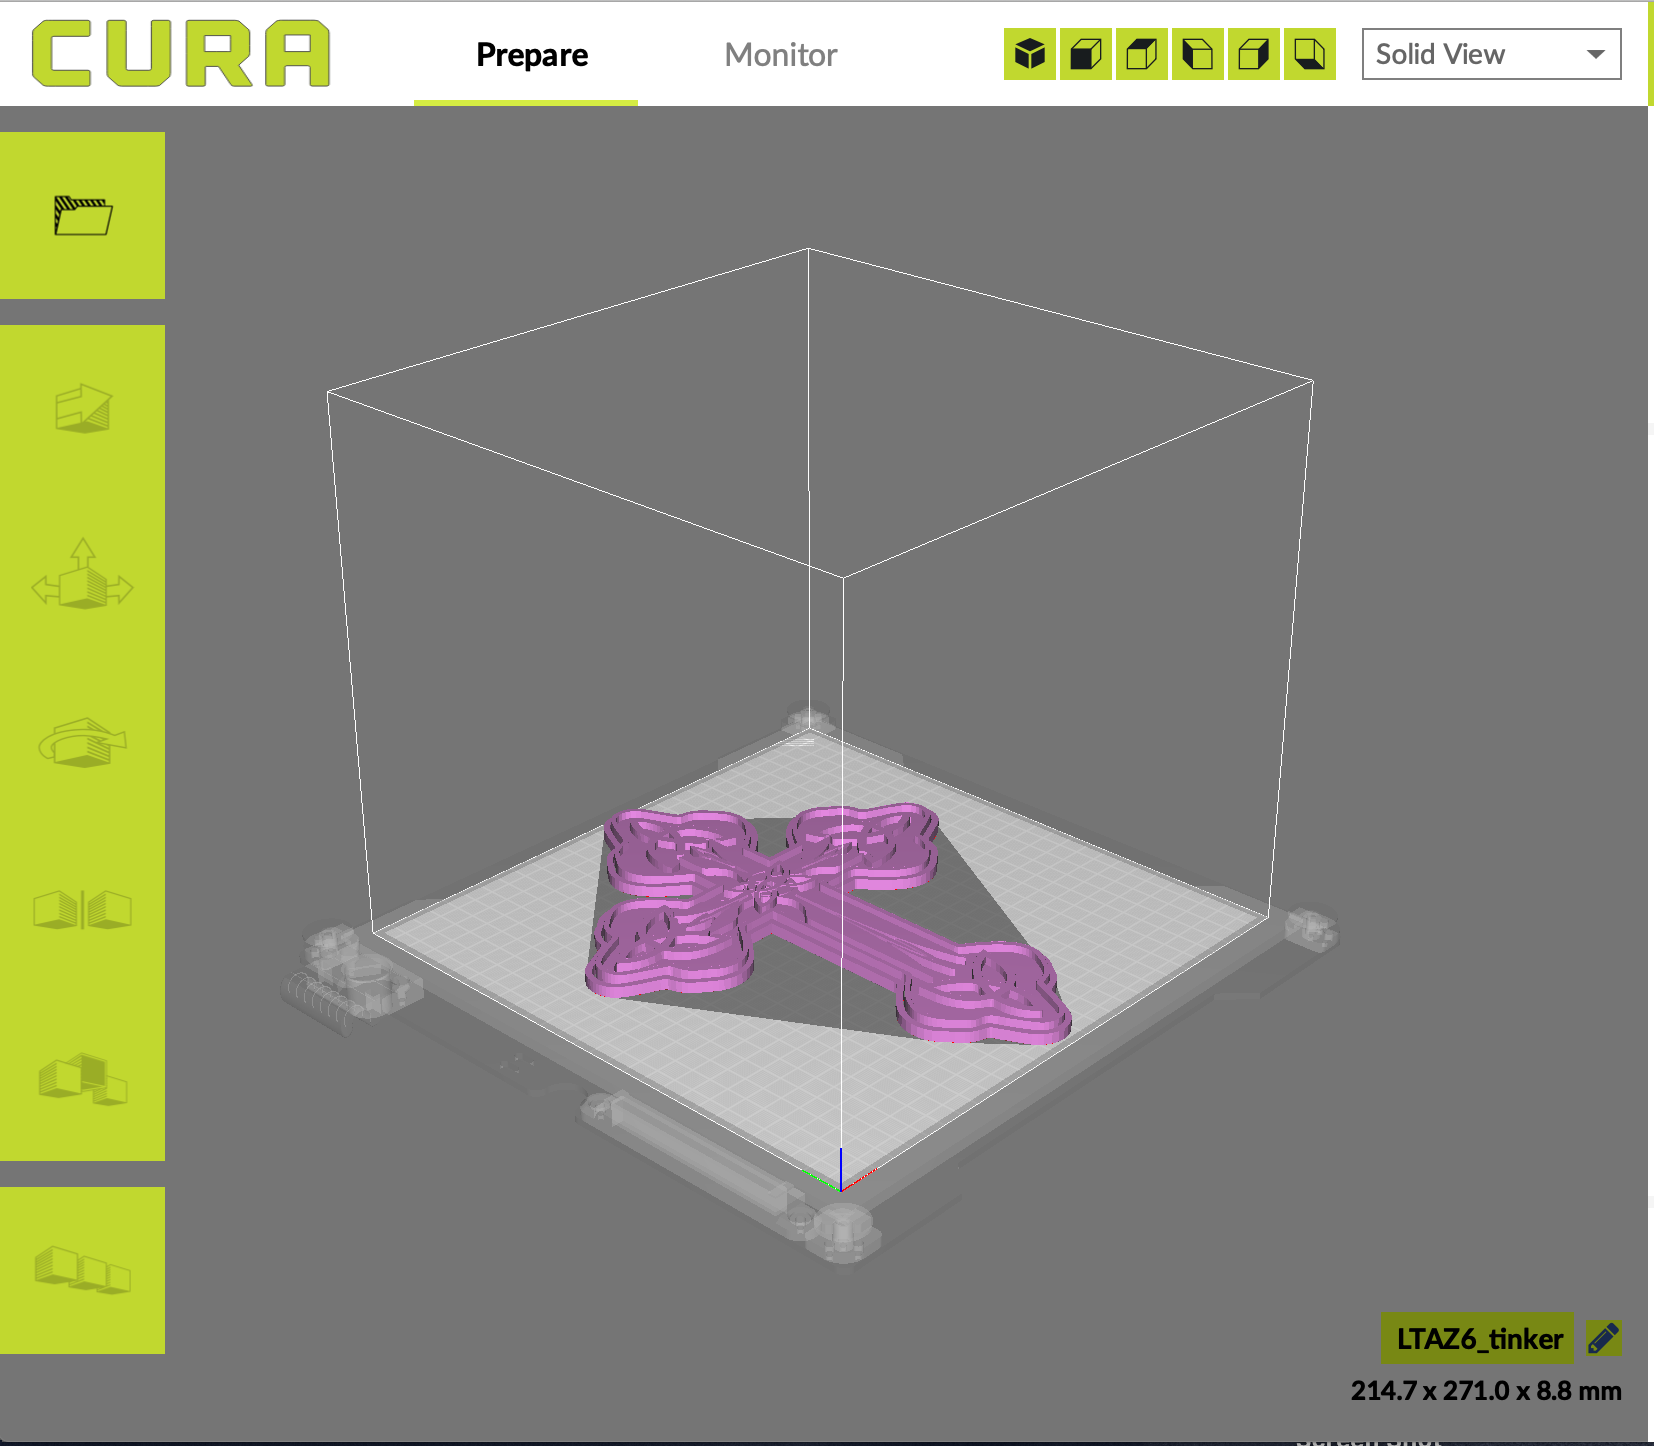The height and width of the screenshot is (1446, 1654).
Task: Select the last camera view cube icon
Action: pos(1308,55)
